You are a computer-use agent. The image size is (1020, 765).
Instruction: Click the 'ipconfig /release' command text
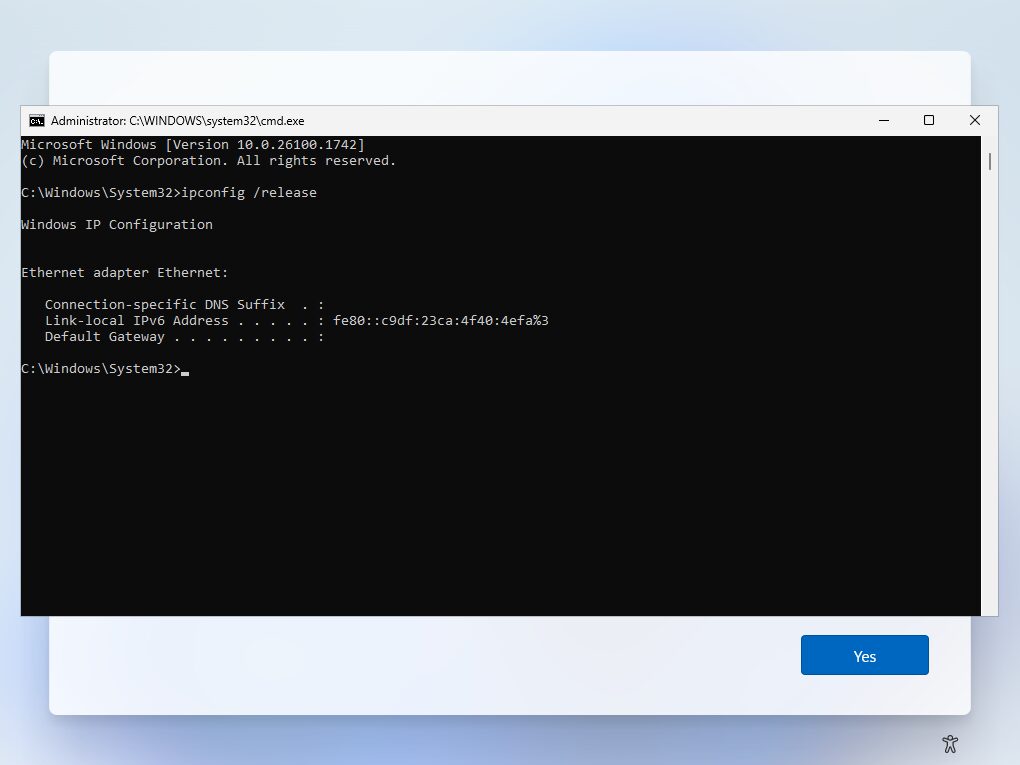tap(249, 193)
